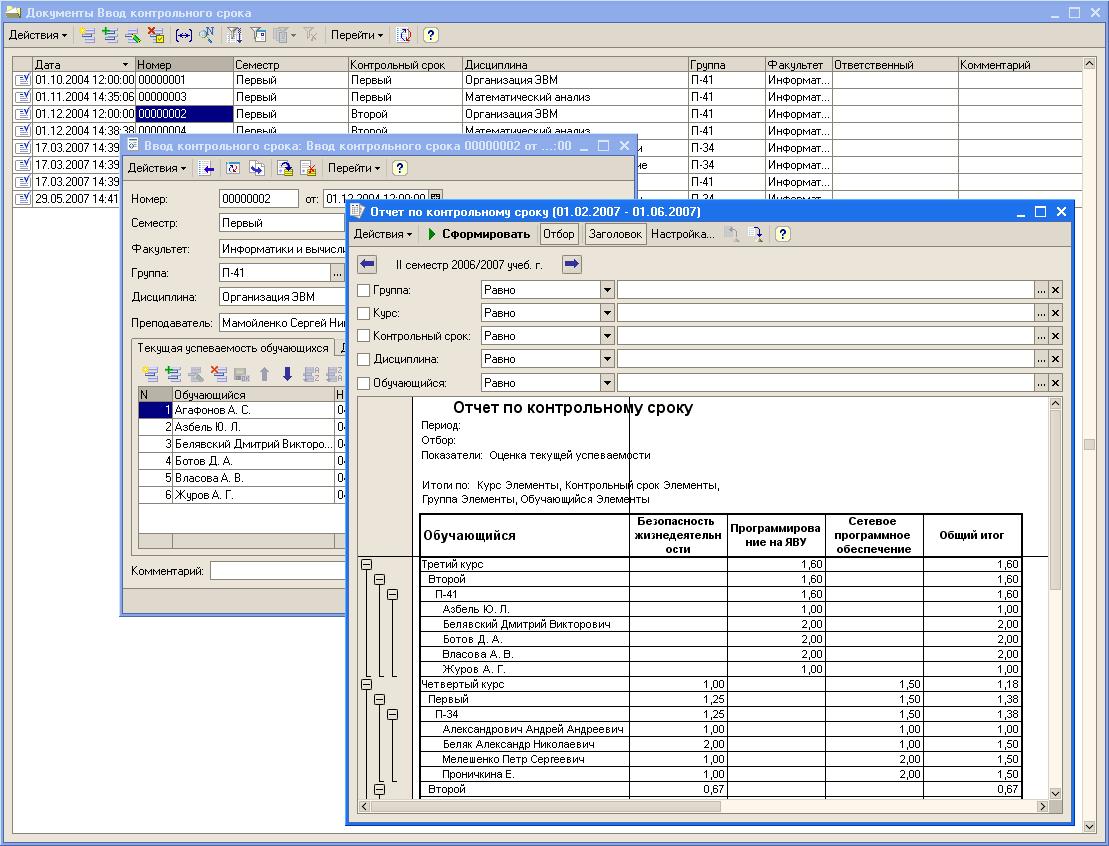
Task: Click the Reread icon in document form toolbar
Action: (x=232, y=168)
